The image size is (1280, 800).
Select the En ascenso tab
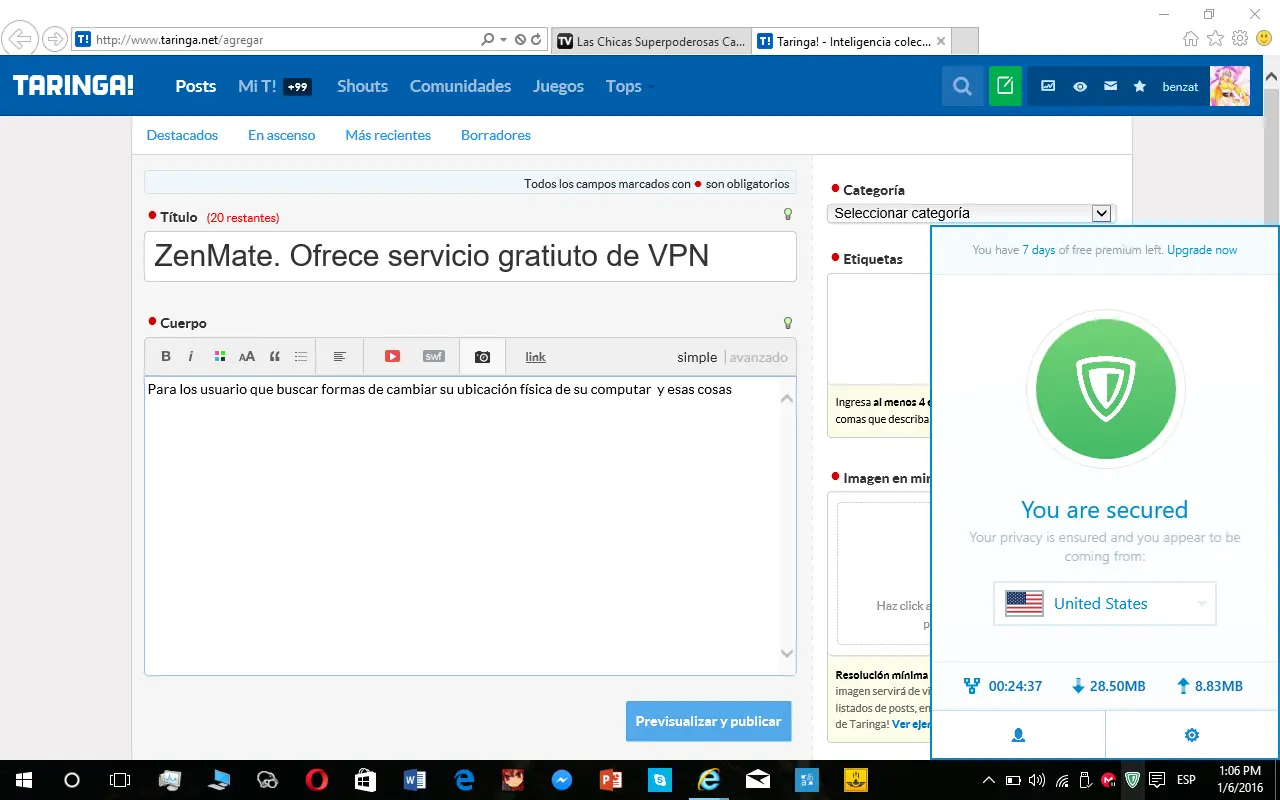(282, 135)
